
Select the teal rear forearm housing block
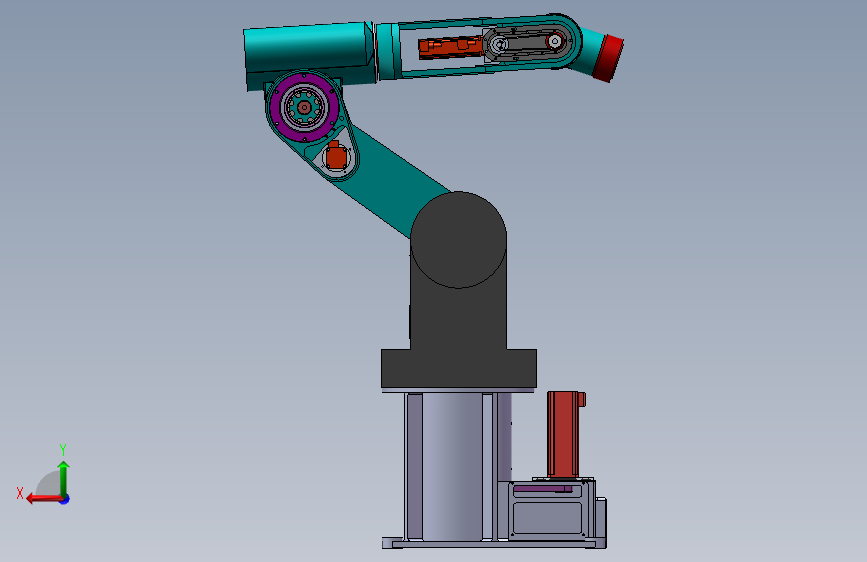click(x=309, y=55)
